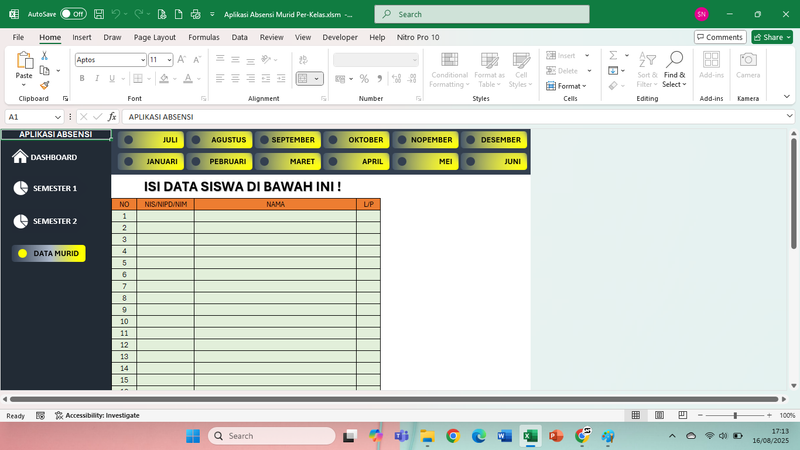Open Find & Select magnifier tool
This screenshot has width=800, height=450.
pos(675,62)
